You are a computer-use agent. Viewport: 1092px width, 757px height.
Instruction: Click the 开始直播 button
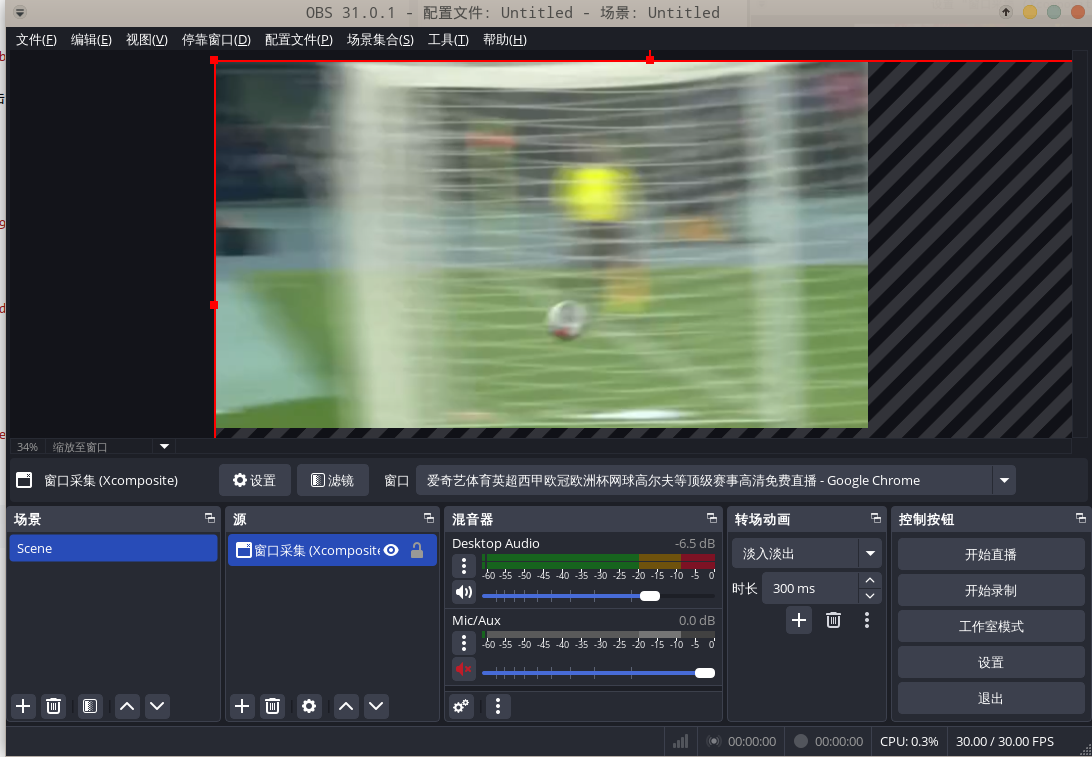tap(990, 554)
